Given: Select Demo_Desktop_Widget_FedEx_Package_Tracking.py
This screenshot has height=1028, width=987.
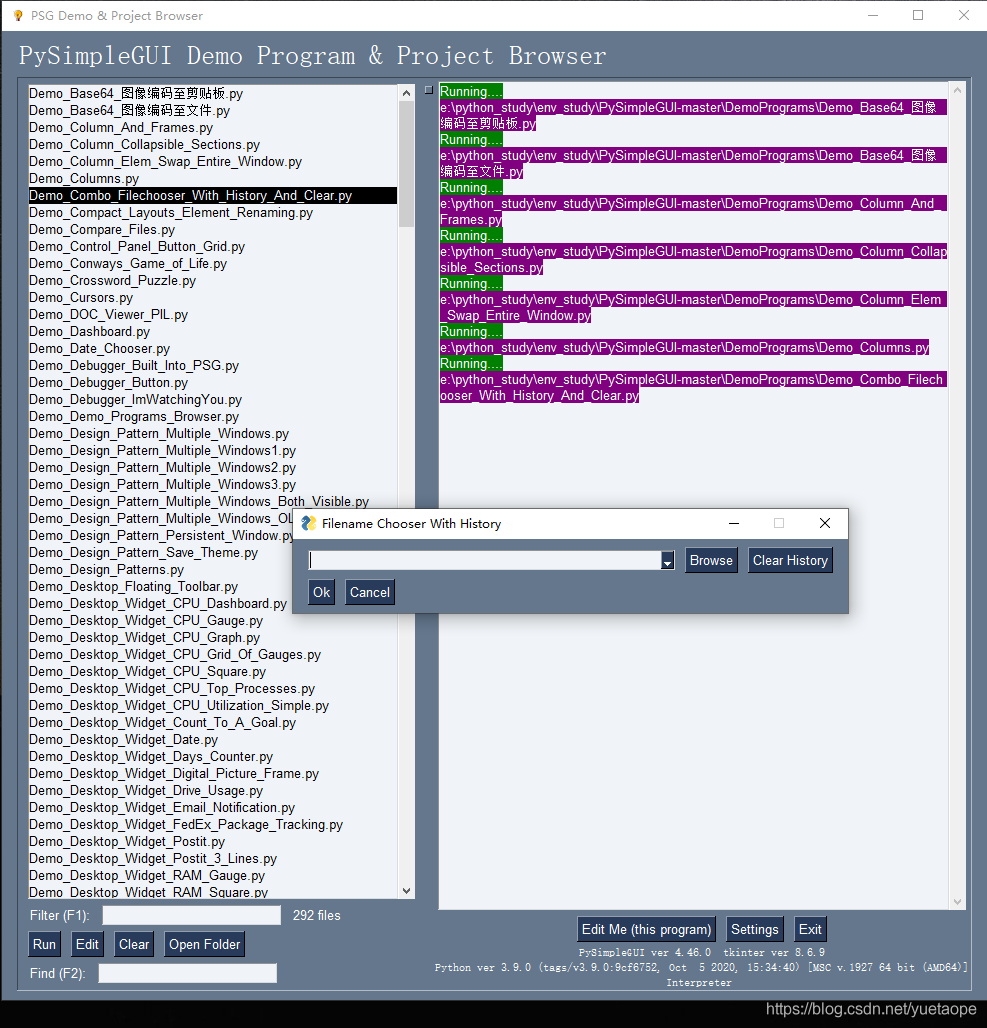Looking at the screenshot, I should (212, 825).
